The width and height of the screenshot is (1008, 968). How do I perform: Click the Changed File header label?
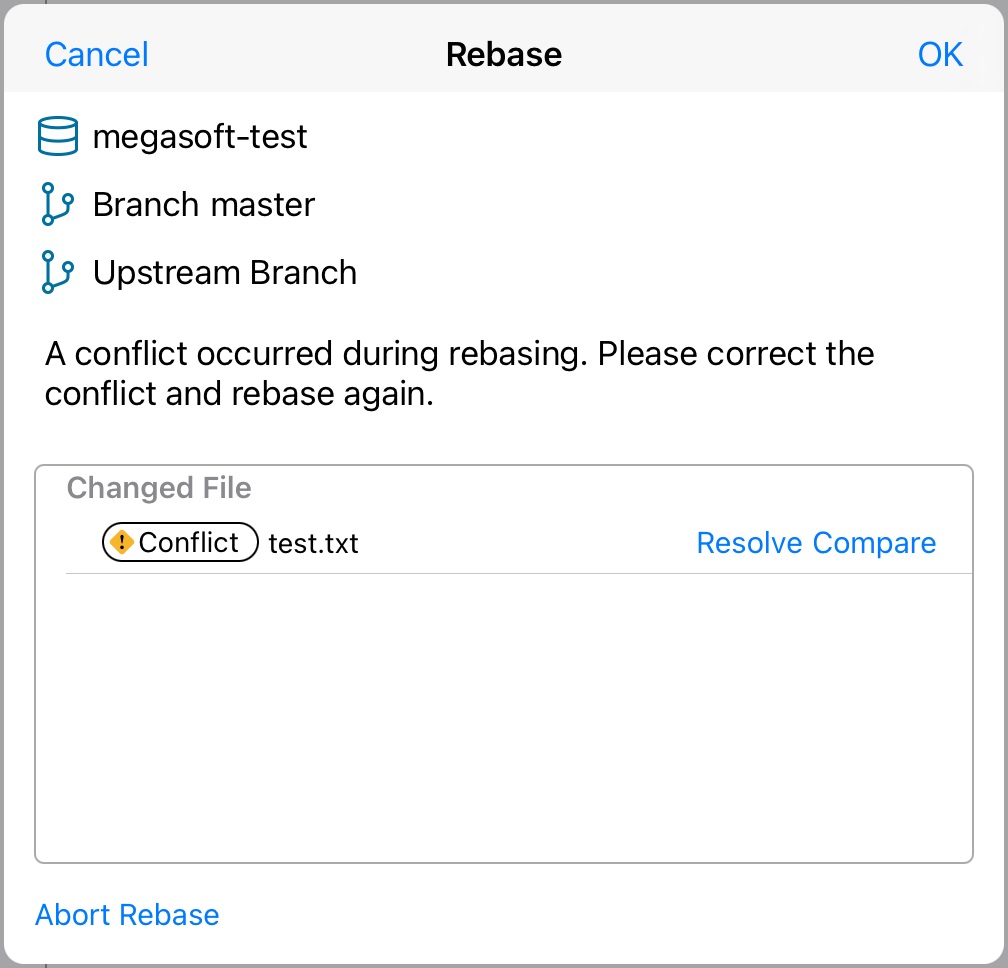tap(158, 488)
